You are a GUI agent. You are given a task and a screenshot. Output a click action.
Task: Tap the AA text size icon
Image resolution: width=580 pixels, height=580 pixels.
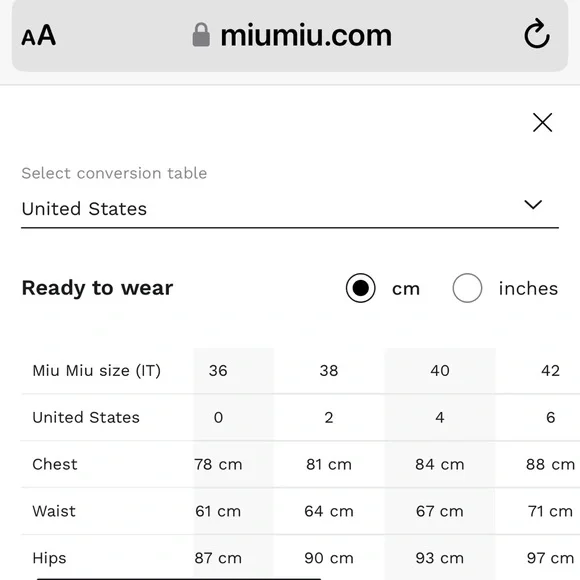pyautogui.click(x=38, y=36)
